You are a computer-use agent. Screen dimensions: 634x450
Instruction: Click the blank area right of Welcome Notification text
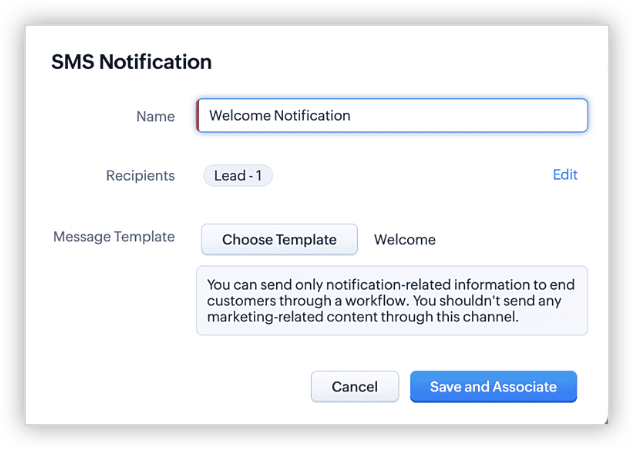470,116
